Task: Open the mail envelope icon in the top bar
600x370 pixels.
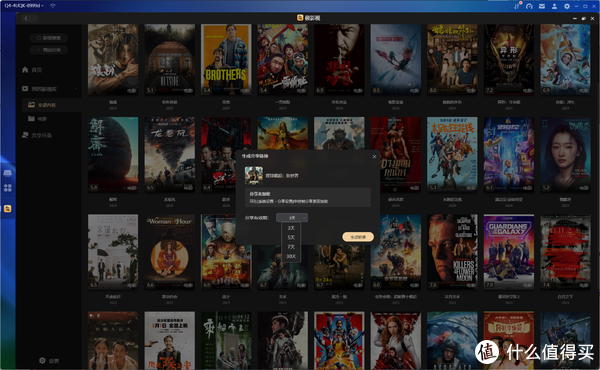Action: click(x=542, y=6)
